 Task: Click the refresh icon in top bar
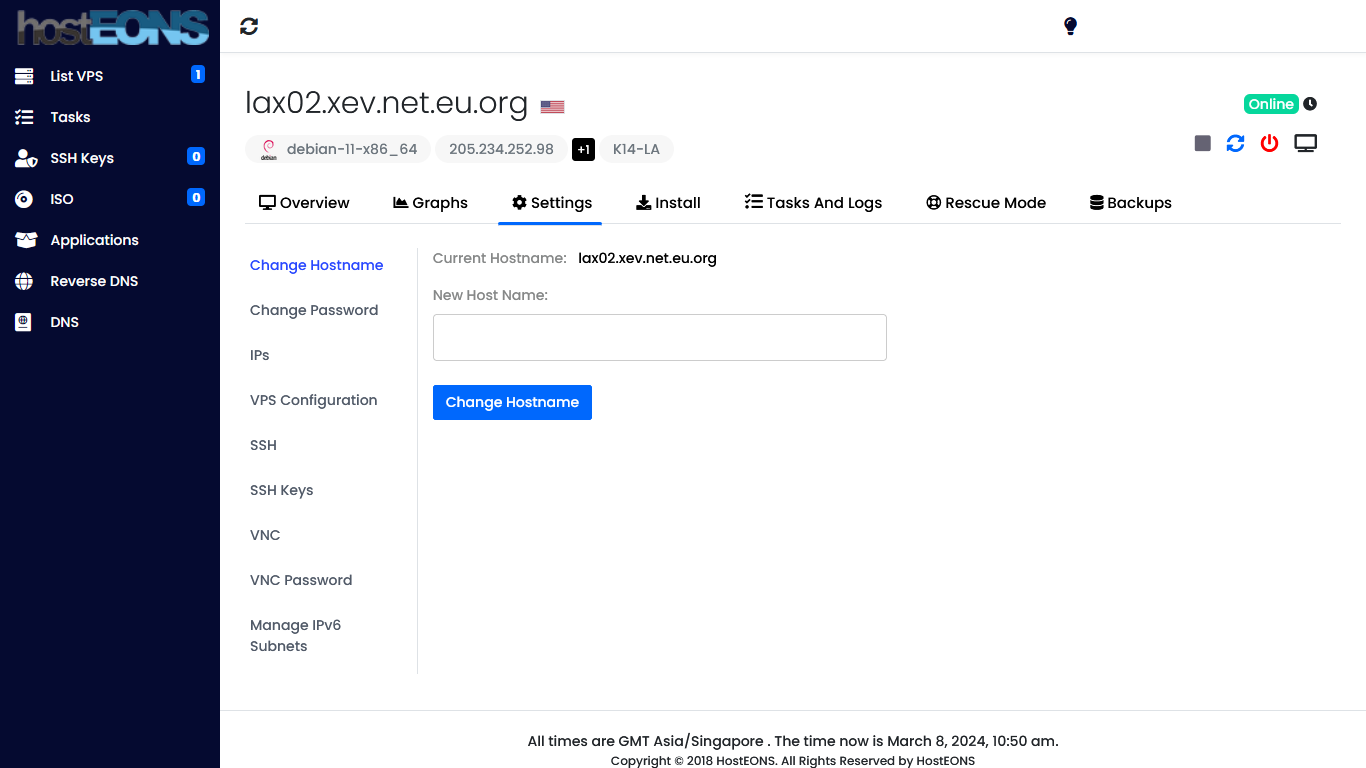pos(249,27)
